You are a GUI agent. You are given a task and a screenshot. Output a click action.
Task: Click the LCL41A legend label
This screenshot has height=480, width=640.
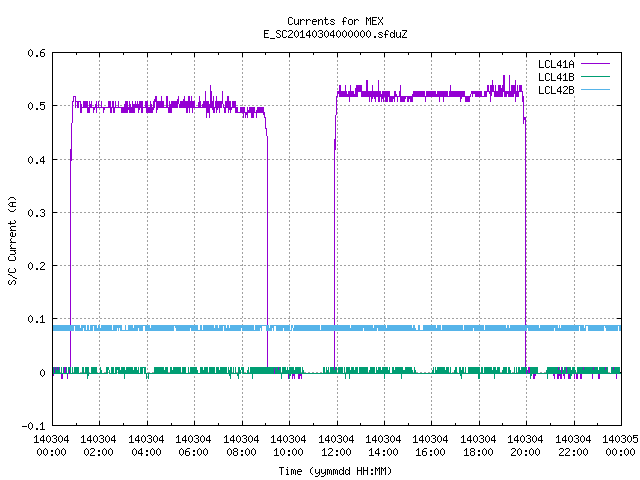coord(556,64)
